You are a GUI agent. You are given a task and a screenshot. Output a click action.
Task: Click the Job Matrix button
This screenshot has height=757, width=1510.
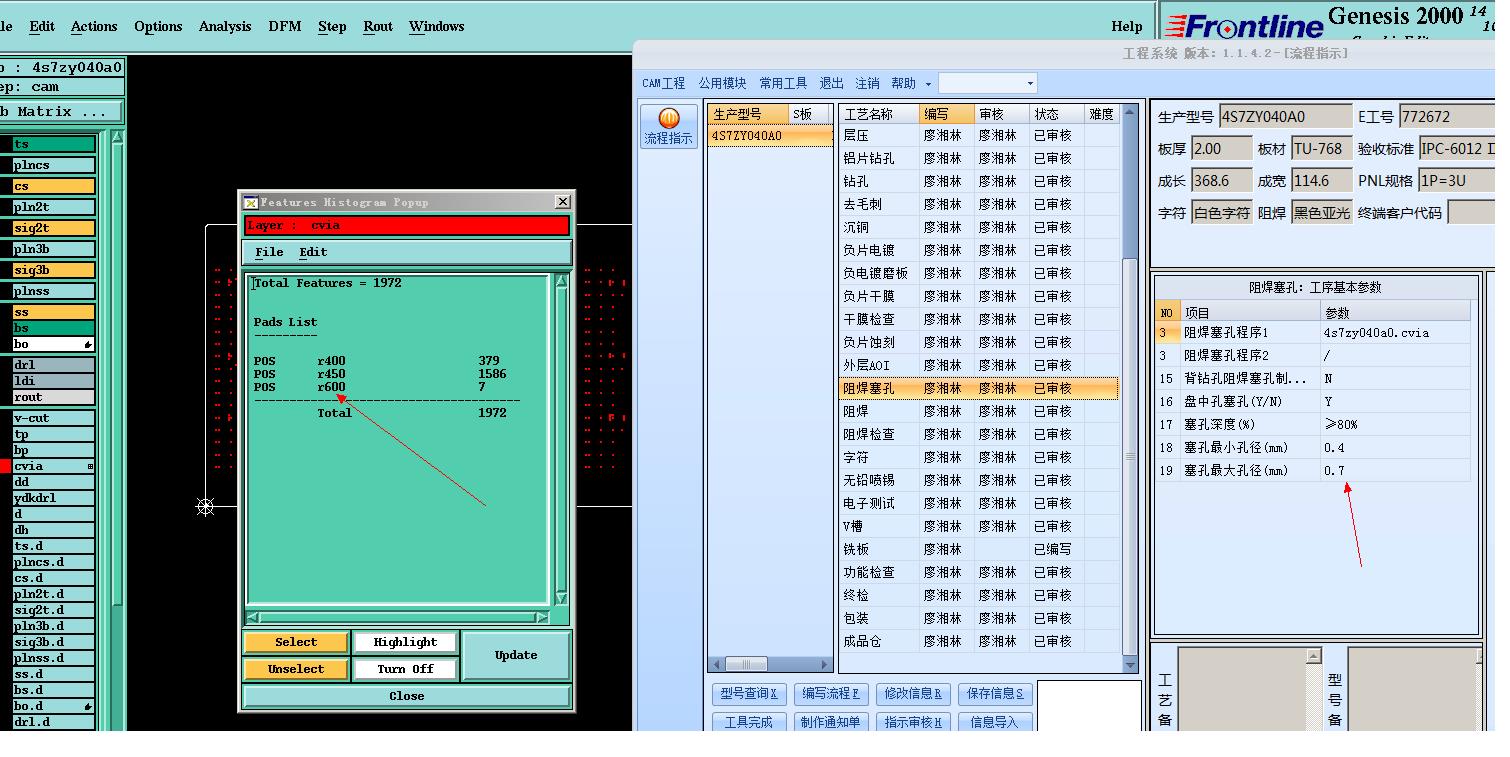(x=60, y=112)
